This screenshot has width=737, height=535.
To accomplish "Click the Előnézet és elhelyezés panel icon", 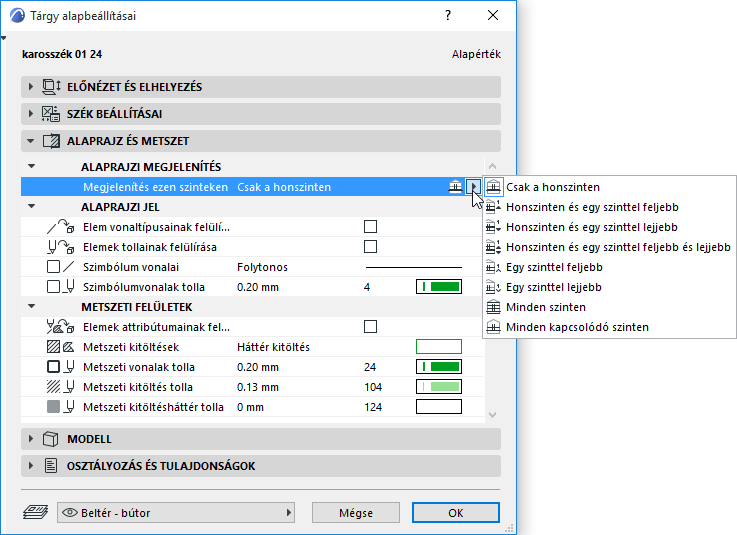I will 51,87.
